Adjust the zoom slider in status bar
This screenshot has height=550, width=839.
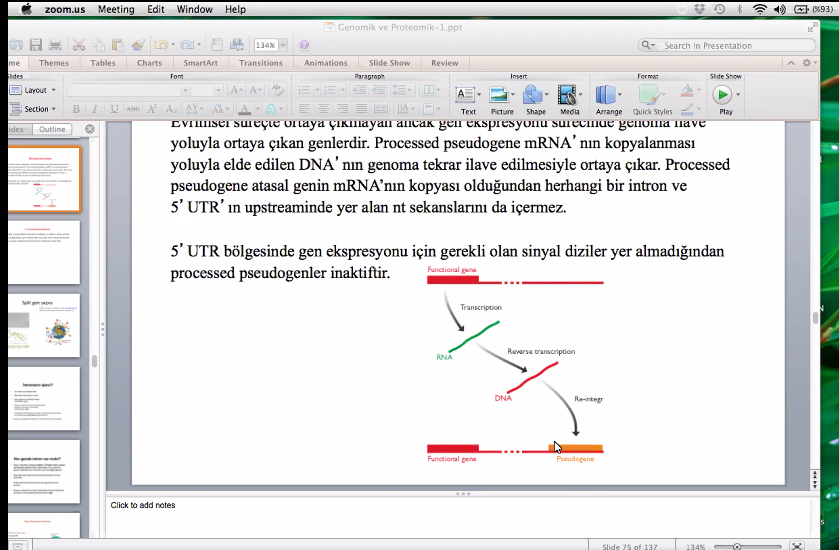click(x=737, y=546)
